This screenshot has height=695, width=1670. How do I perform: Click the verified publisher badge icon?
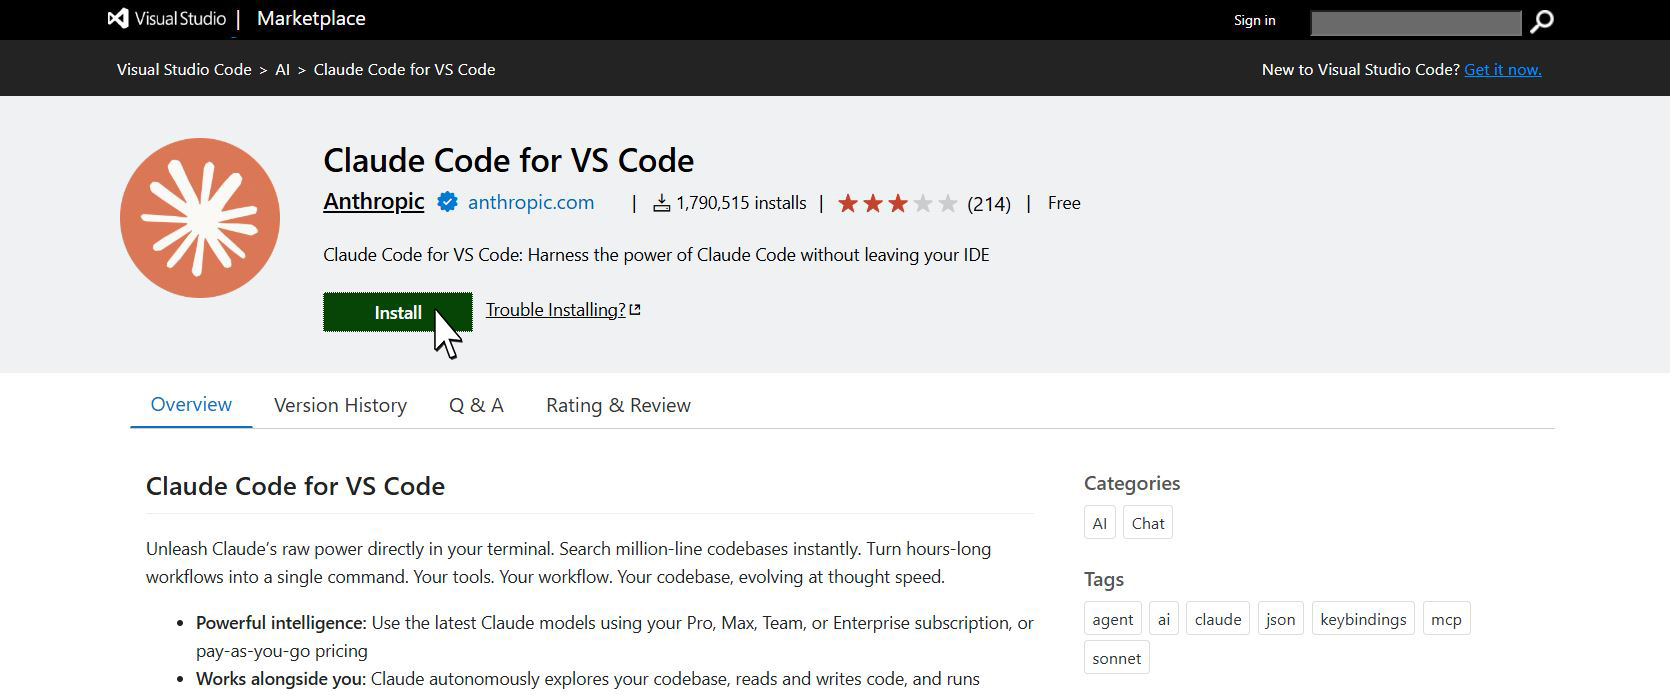pos(447,203)
